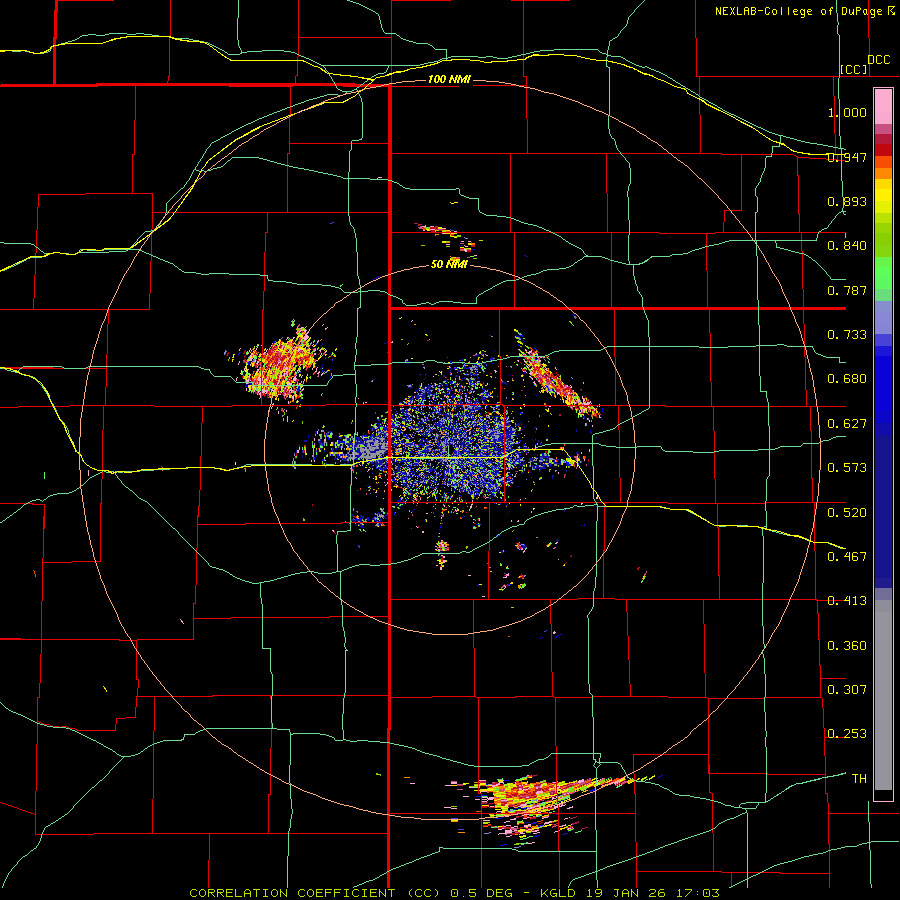Image resolution: width=900 pixels, height=900 pixels.
Task: Click the [CC] legend heading
Action: (854, 69)
